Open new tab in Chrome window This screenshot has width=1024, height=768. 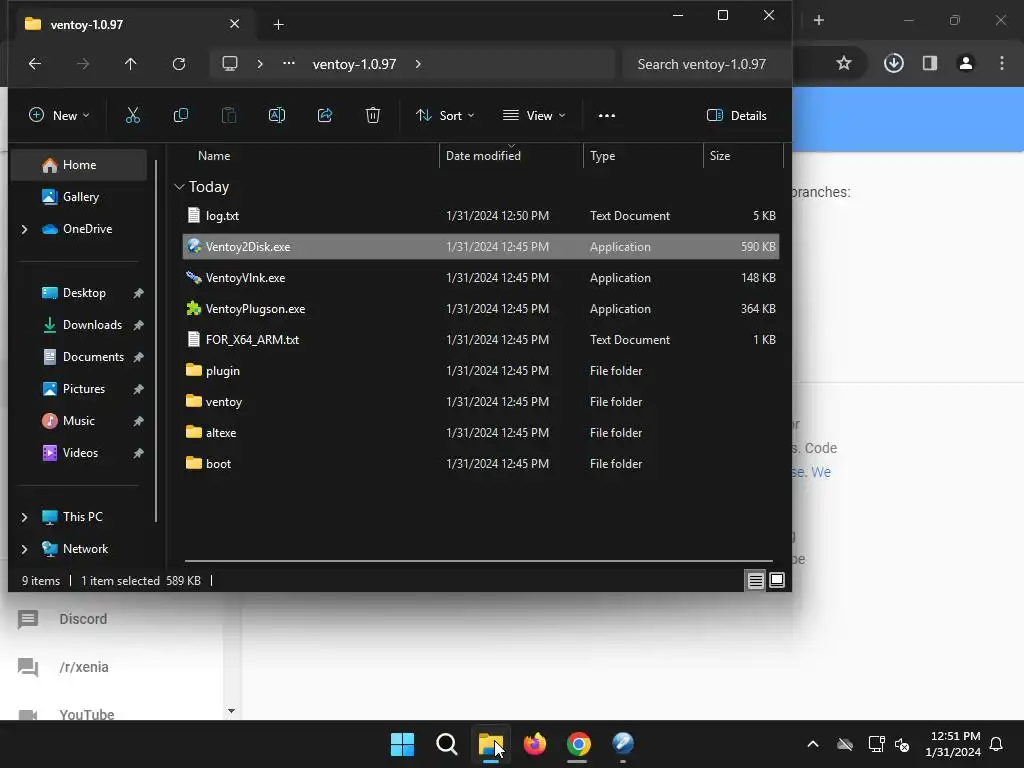[818, 20]
